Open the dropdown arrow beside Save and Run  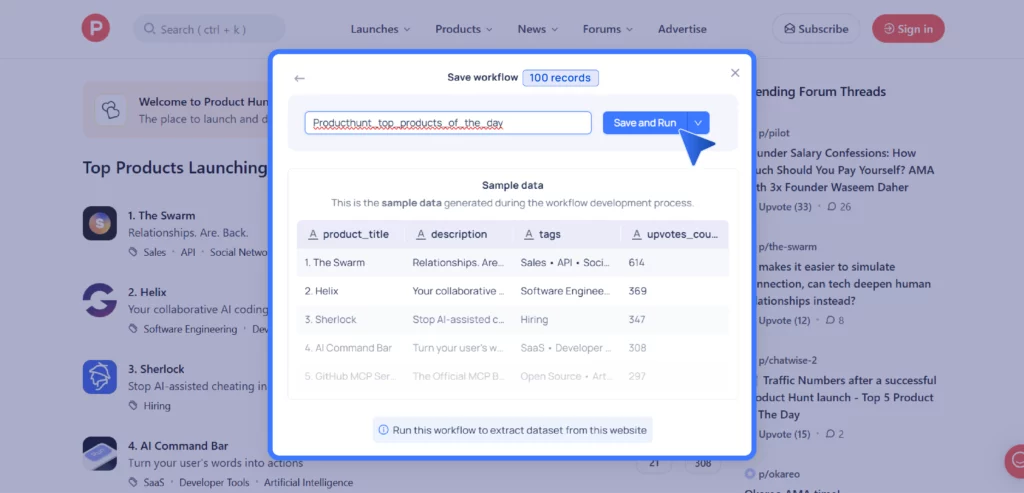tap(698, 123)
